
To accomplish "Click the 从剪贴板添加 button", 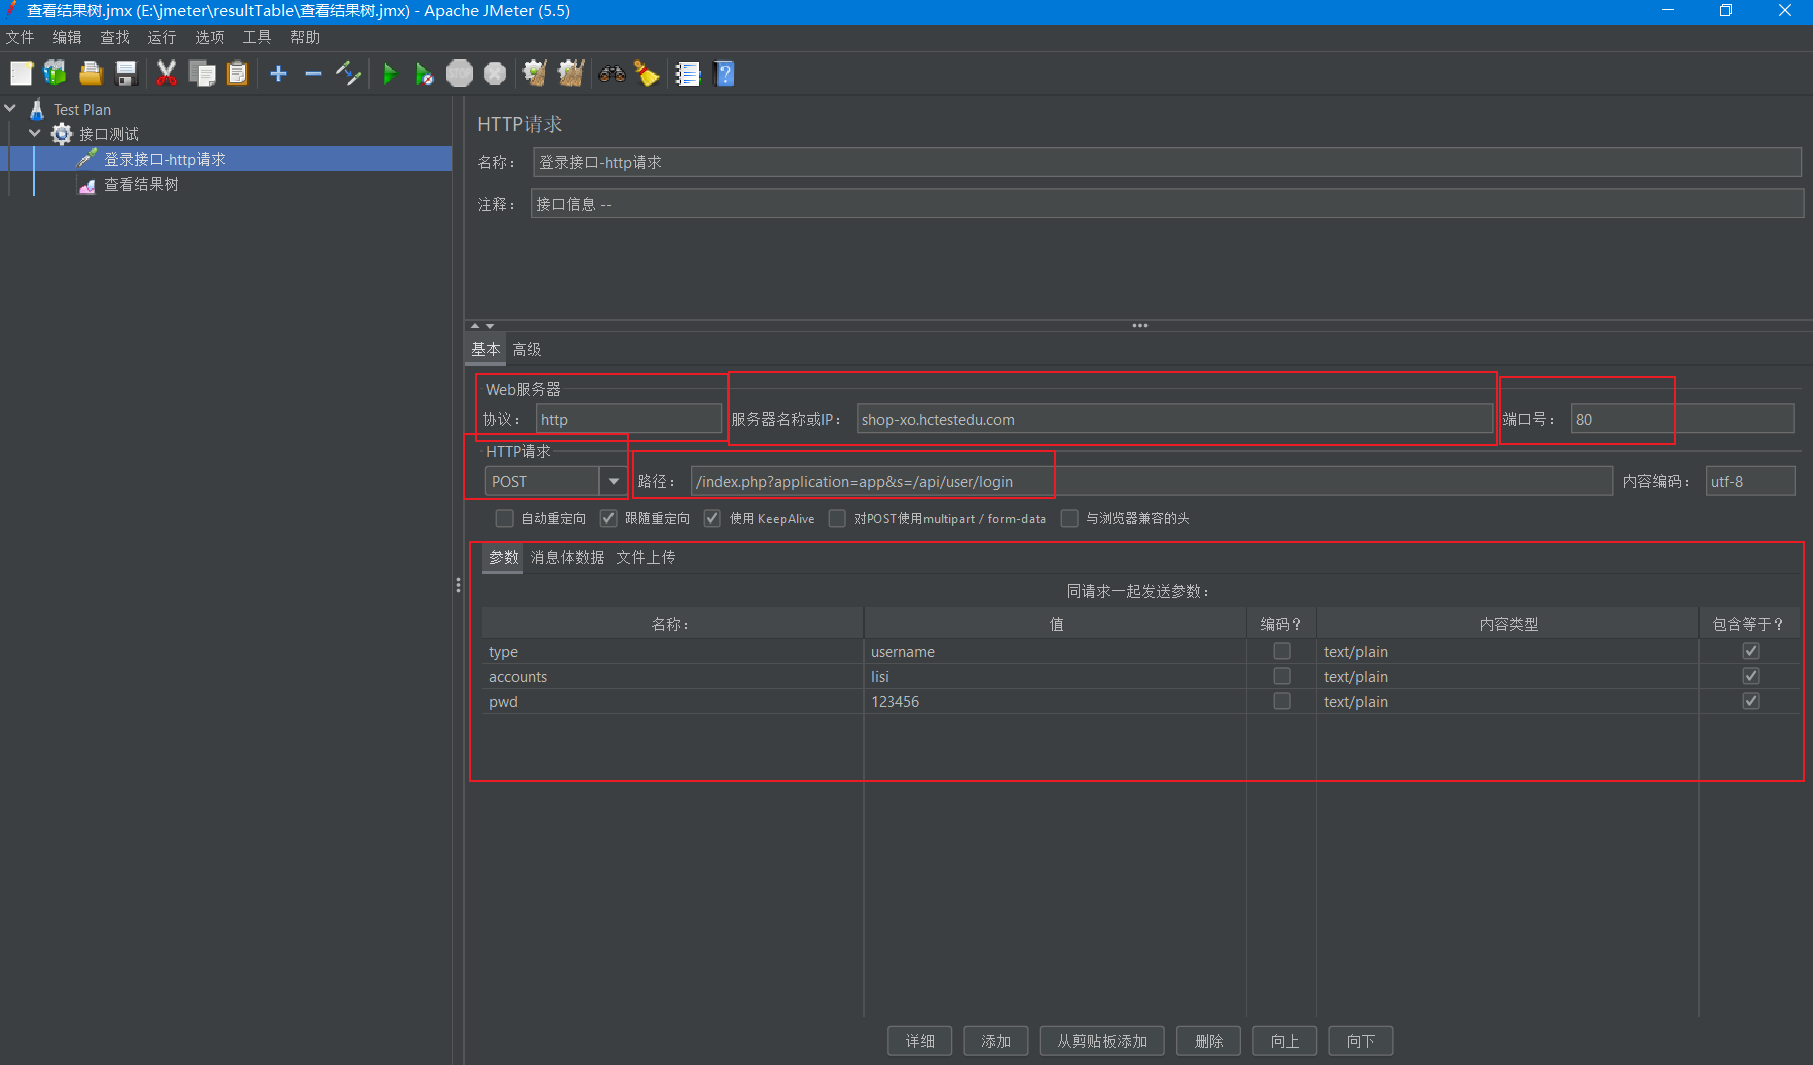I will (1102, 1041).
